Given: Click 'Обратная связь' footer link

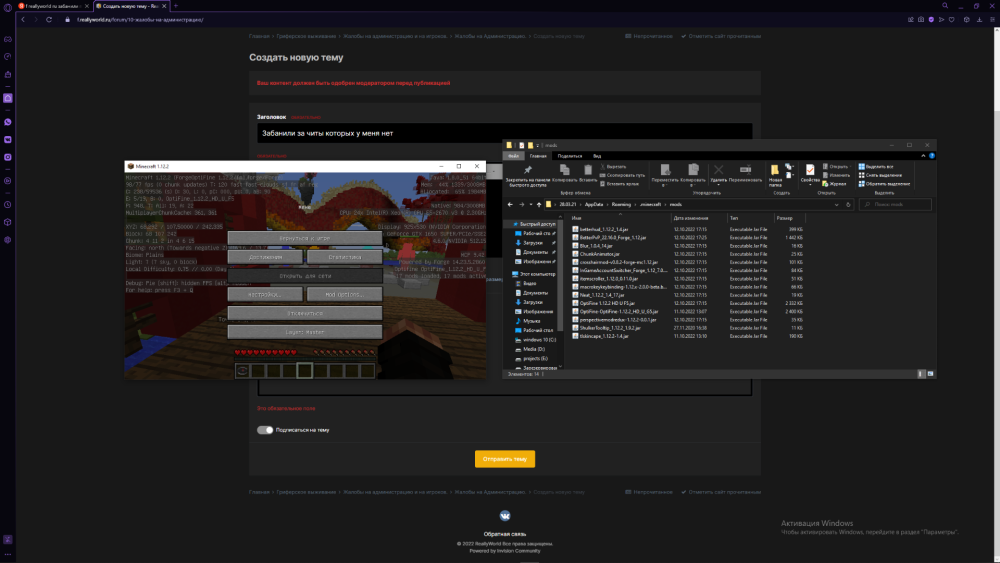Looking at the screenshot, I should coord(504,534).
